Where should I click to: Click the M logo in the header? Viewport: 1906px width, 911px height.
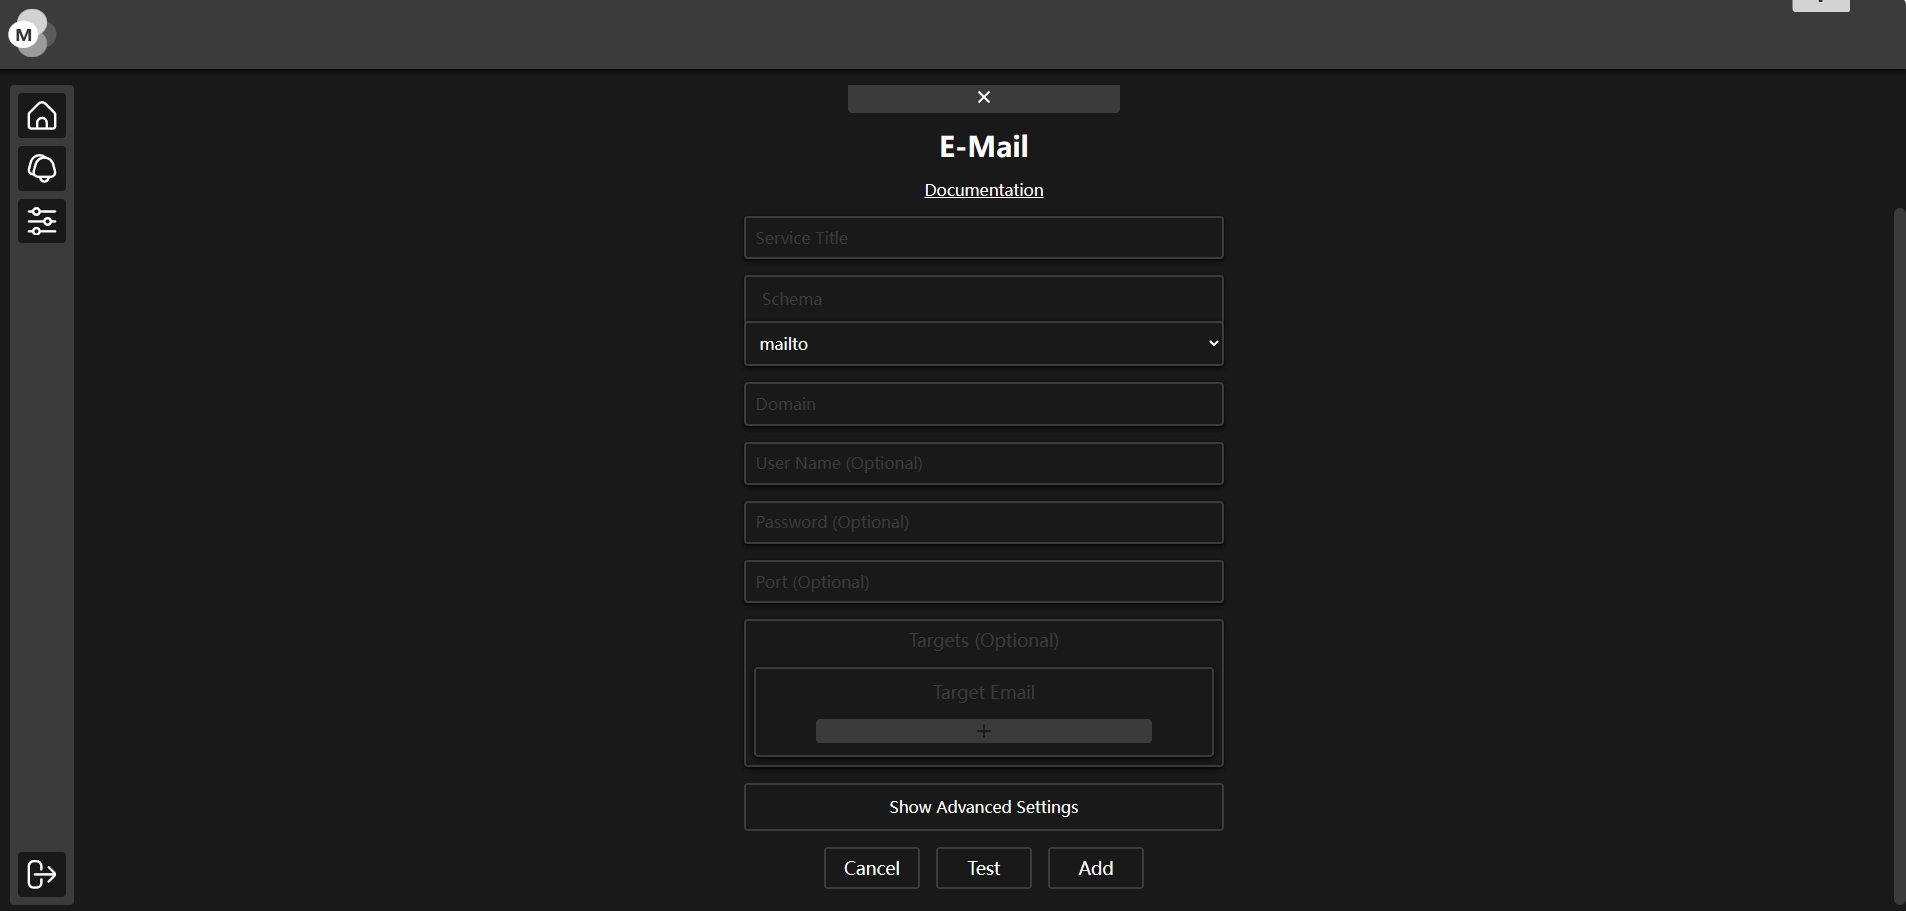coord(25,34)
